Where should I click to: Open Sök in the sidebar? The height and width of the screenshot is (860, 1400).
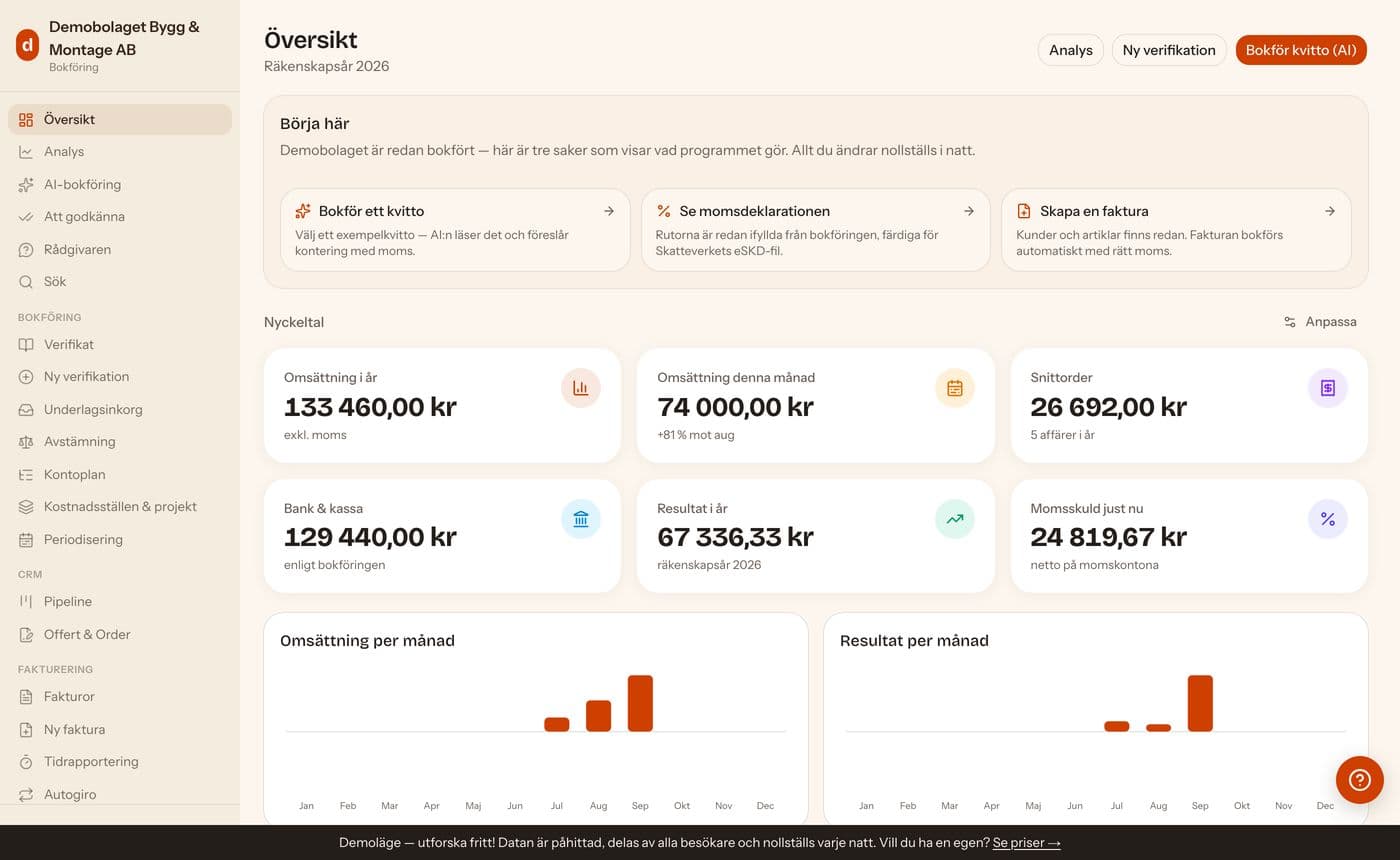tap(120, 282)
